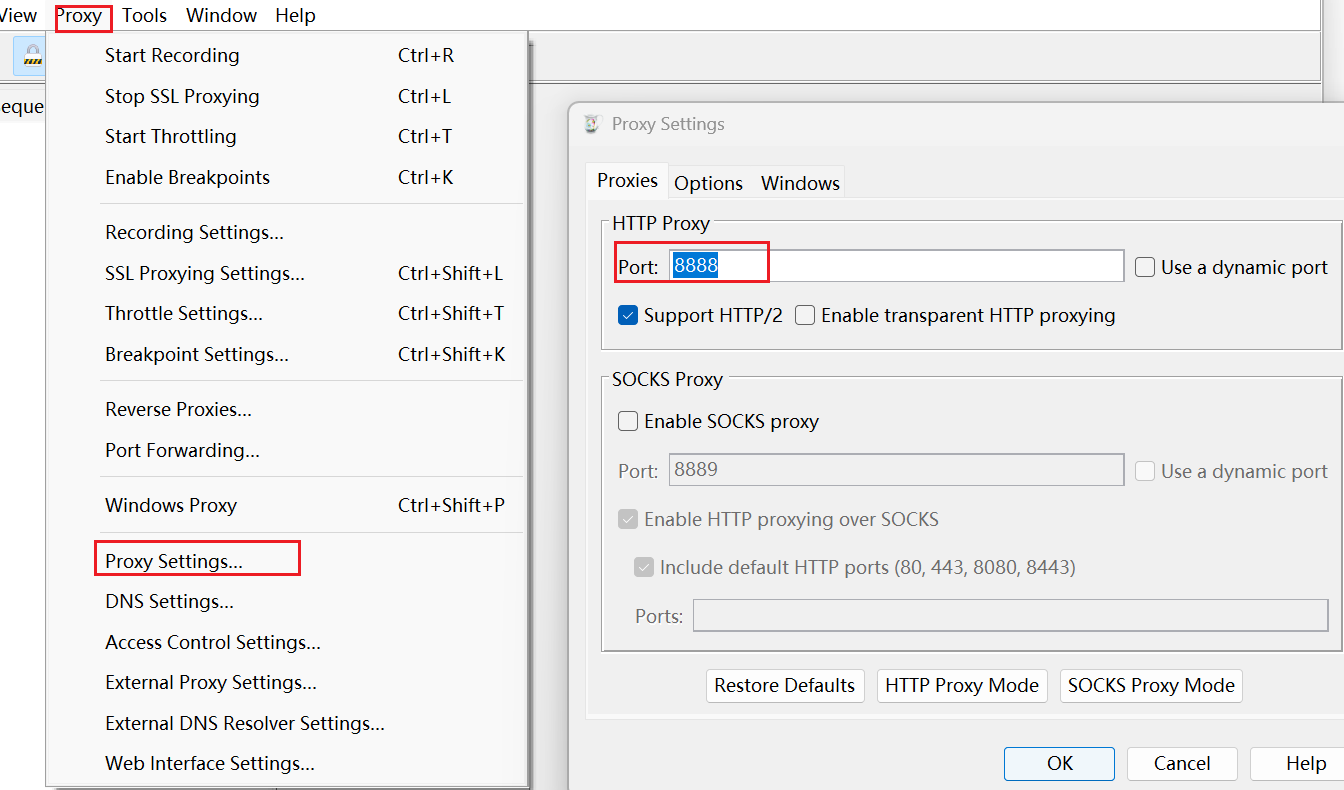Switch to the Options tab
The height and width of the screenshot is (790, 1344).
(708, 183)
